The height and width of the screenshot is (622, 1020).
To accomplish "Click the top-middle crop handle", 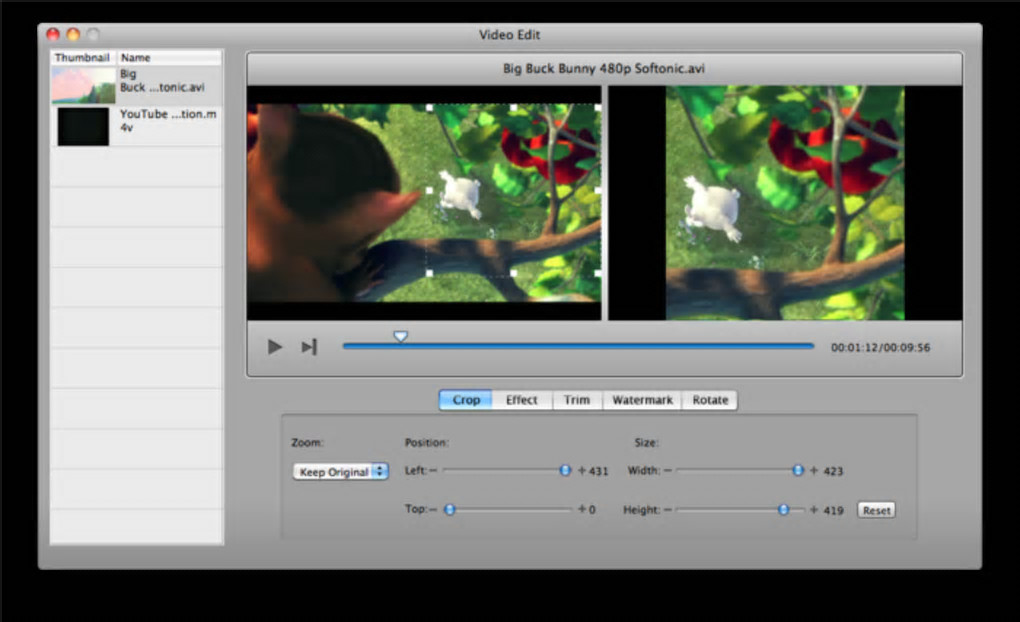I will pyautogui.click(x=514, y=108).
